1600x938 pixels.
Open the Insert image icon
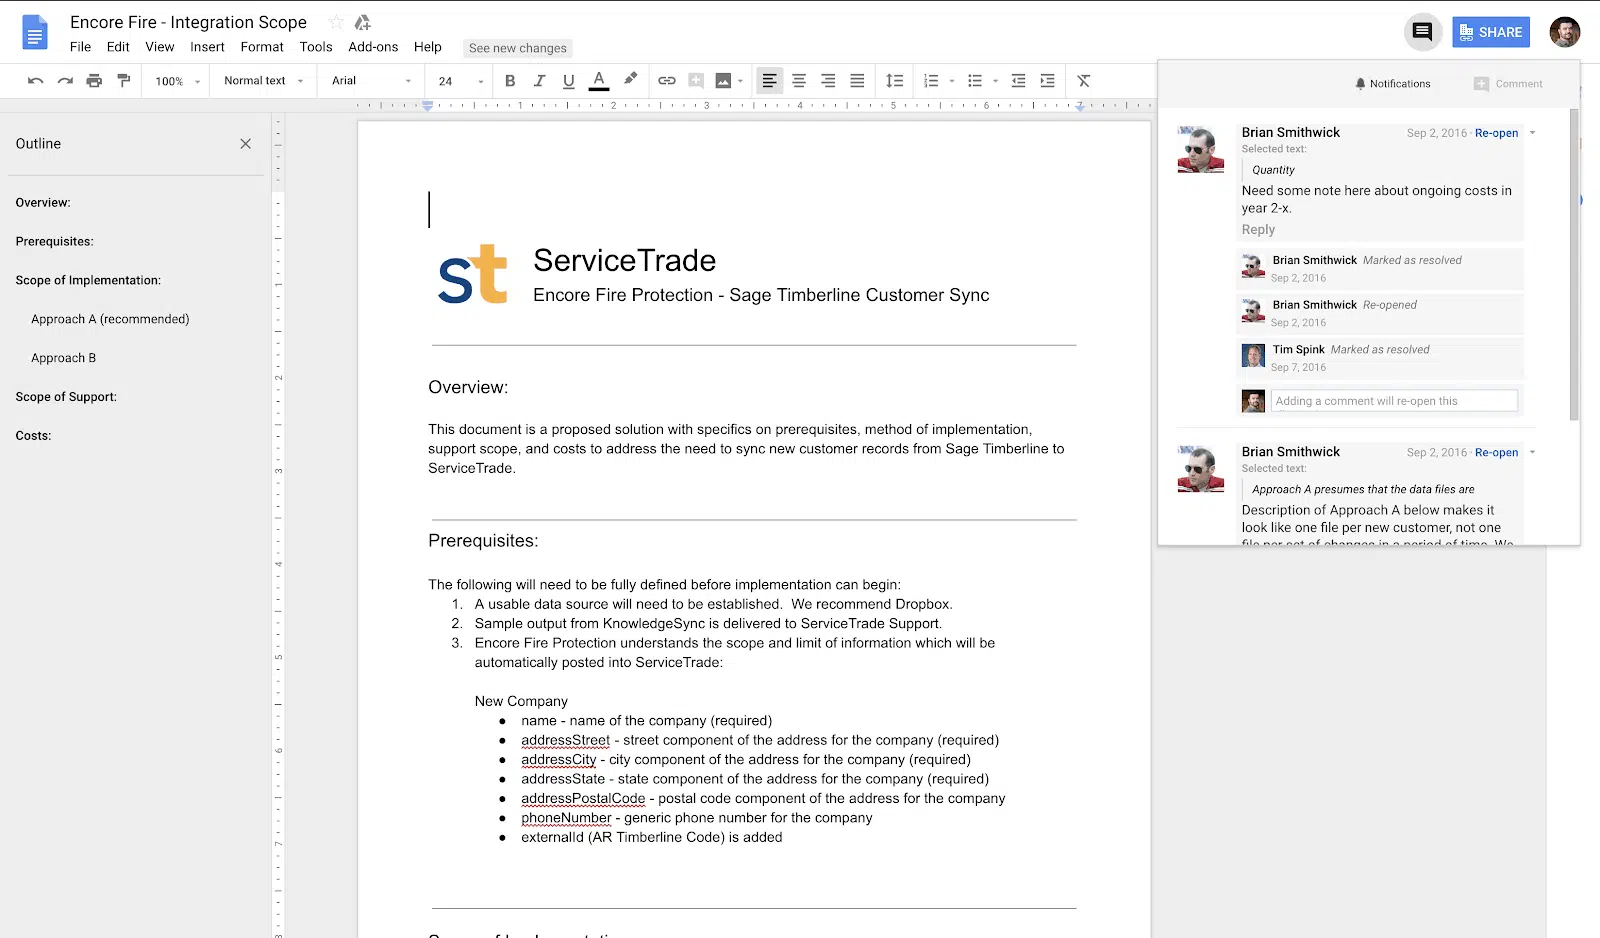(x=723, y=81)
